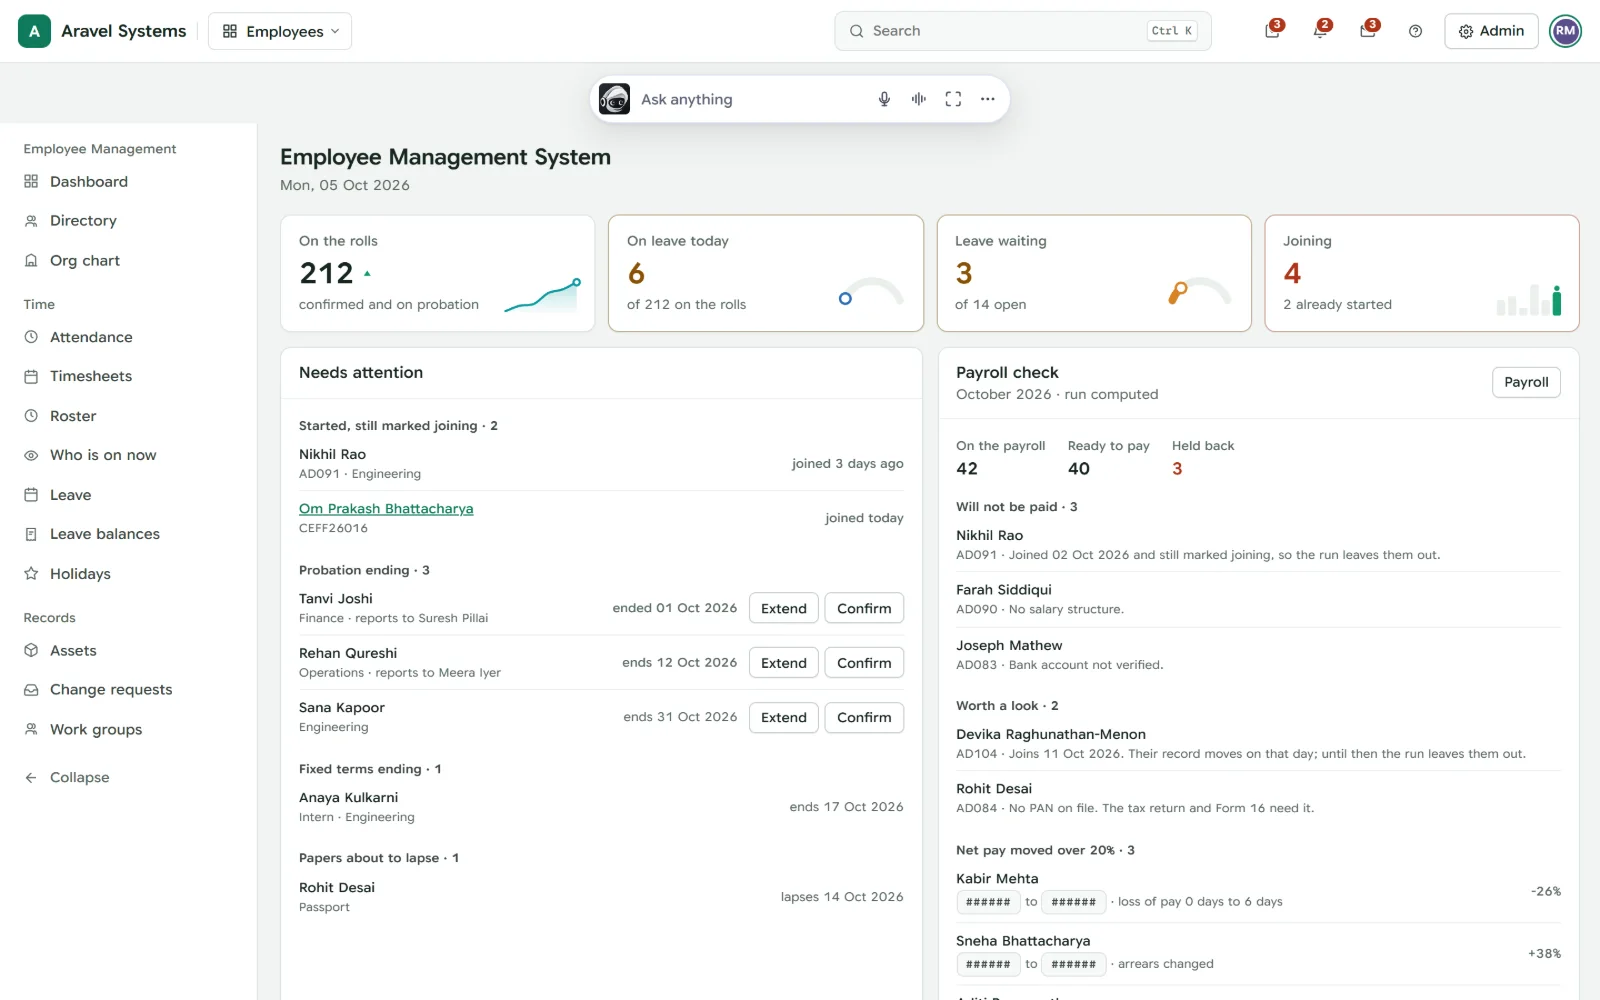The width and height of the screenshot is (1600, 1000).
Task: Click the Admin settings button
Action: 1491,31
